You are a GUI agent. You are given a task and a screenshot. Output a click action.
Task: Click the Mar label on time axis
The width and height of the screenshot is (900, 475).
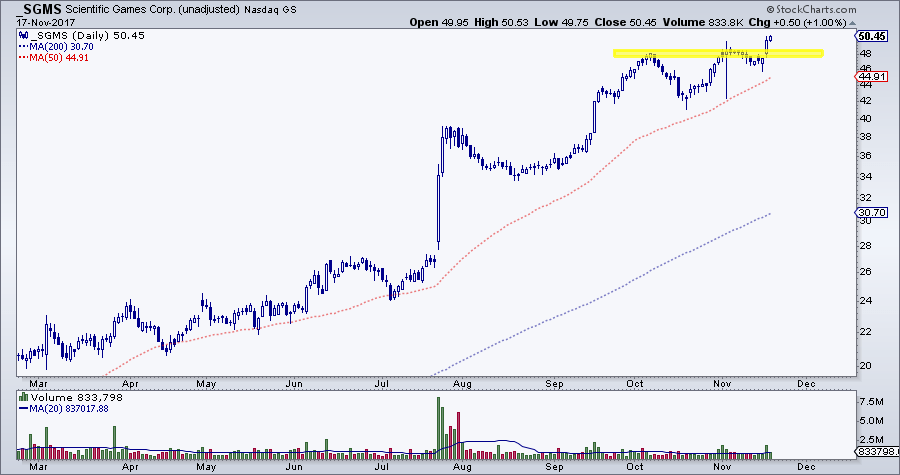coord(38,382)
